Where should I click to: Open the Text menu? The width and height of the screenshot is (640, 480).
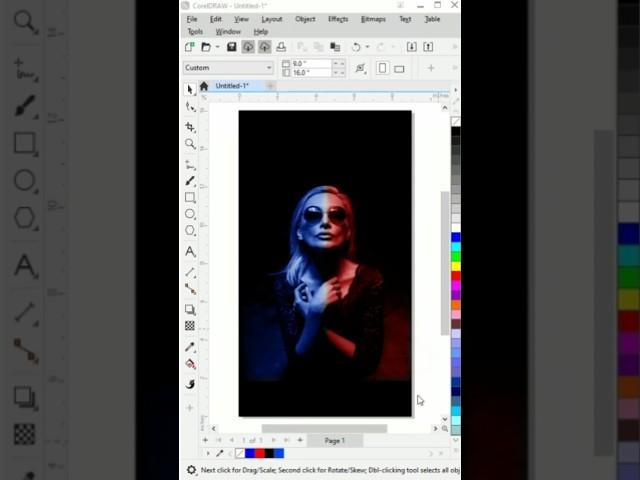[405, 19]
